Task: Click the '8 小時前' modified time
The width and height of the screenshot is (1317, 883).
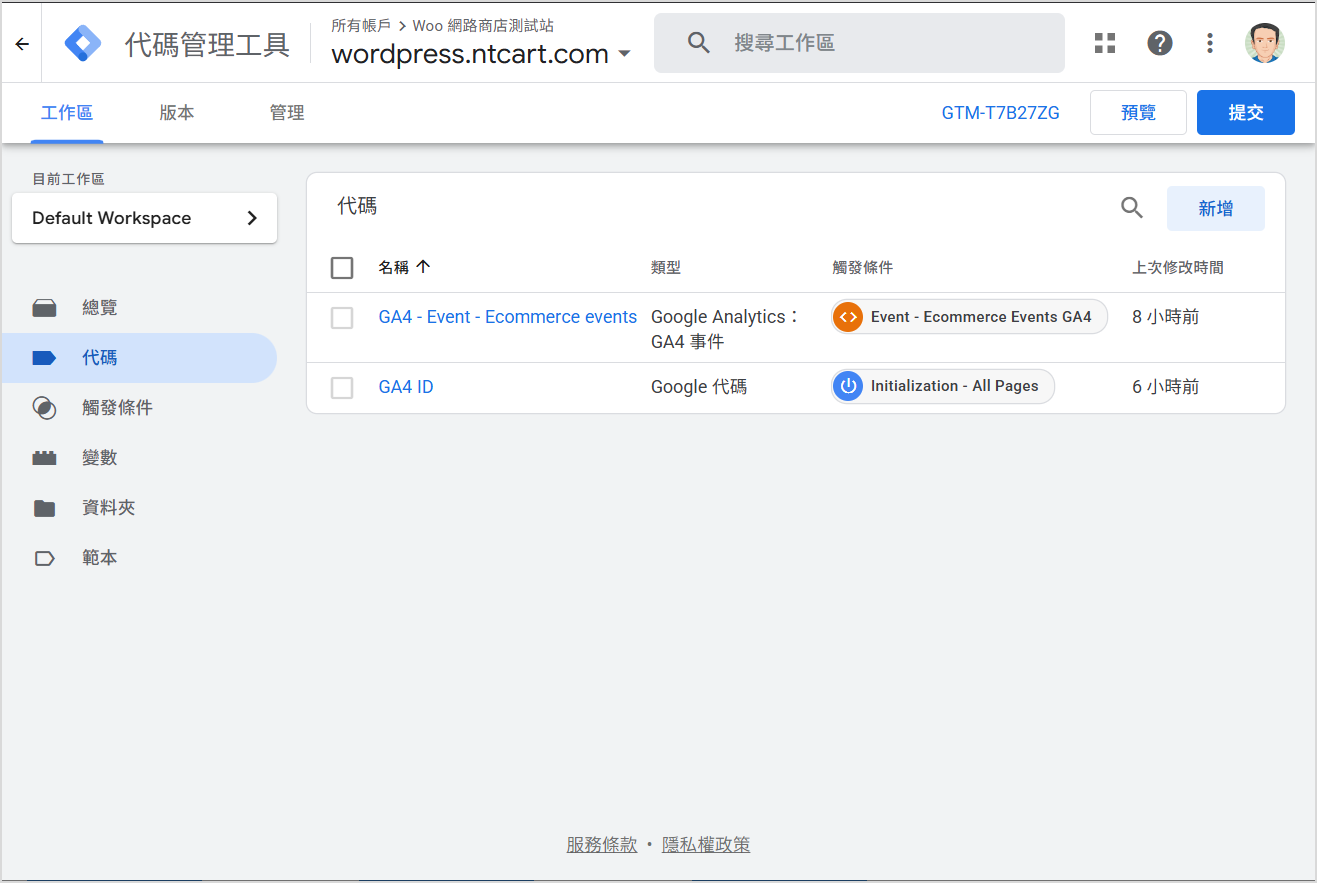Action: (x=1166, y=317)
